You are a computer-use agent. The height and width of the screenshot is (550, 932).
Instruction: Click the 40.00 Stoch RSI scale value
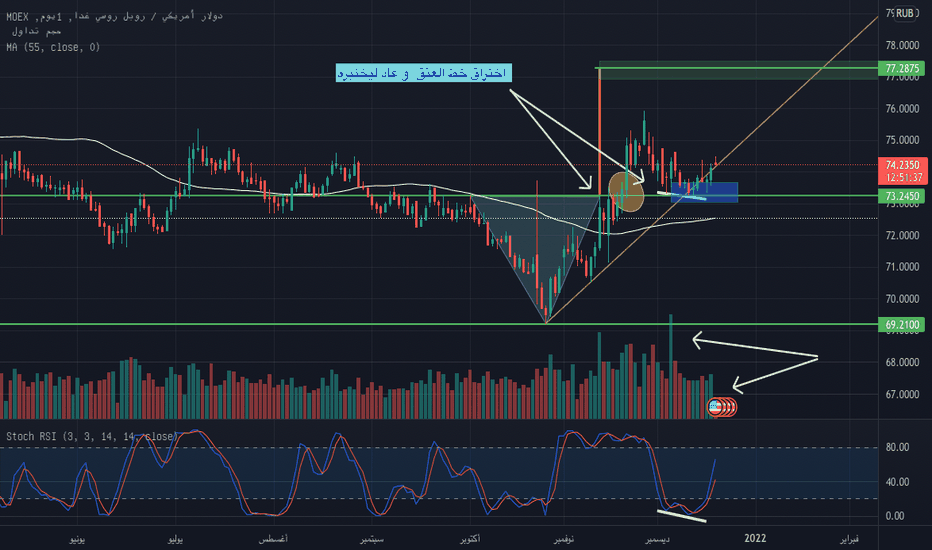coord(898,482)
